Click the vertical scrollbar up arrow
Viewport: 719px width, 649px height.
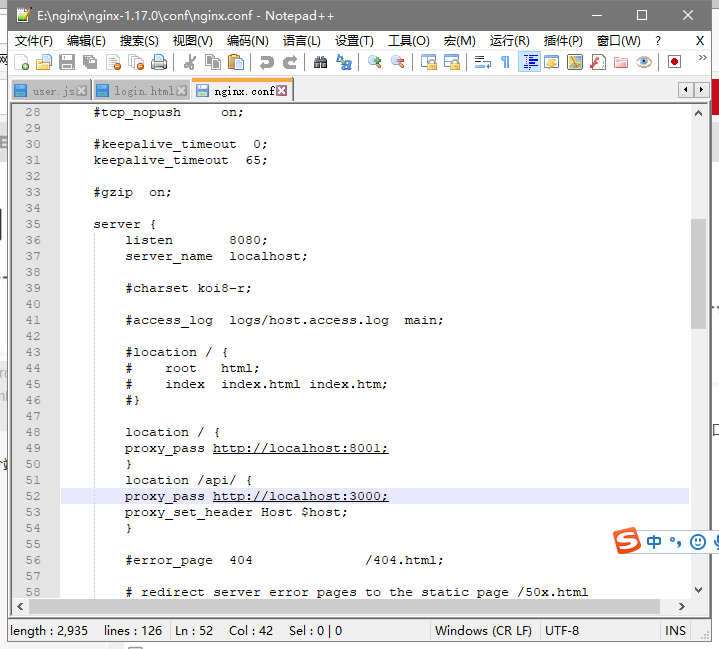tap(698, 113)
